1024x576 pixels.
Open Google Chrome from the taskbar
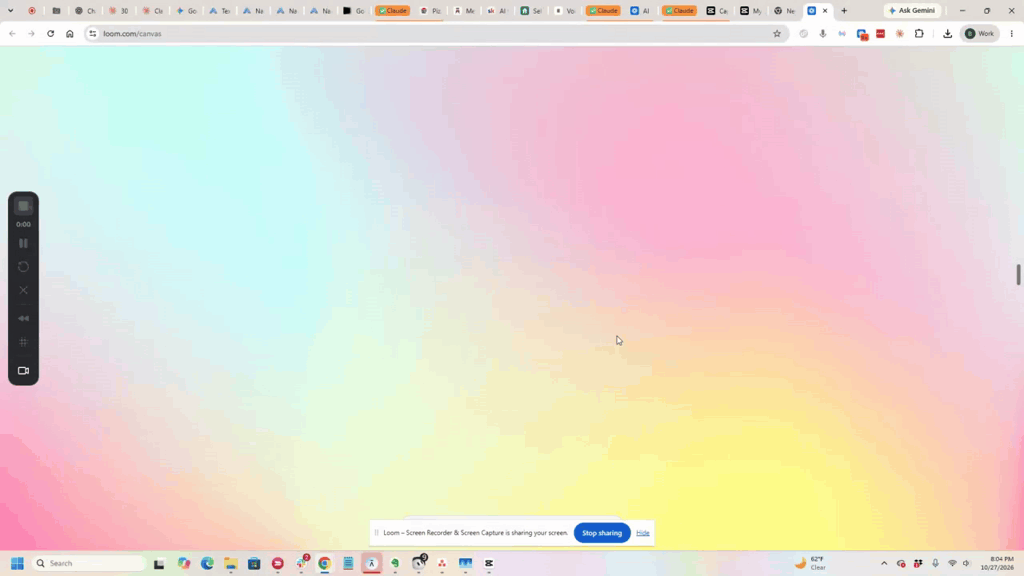[325, 563]
